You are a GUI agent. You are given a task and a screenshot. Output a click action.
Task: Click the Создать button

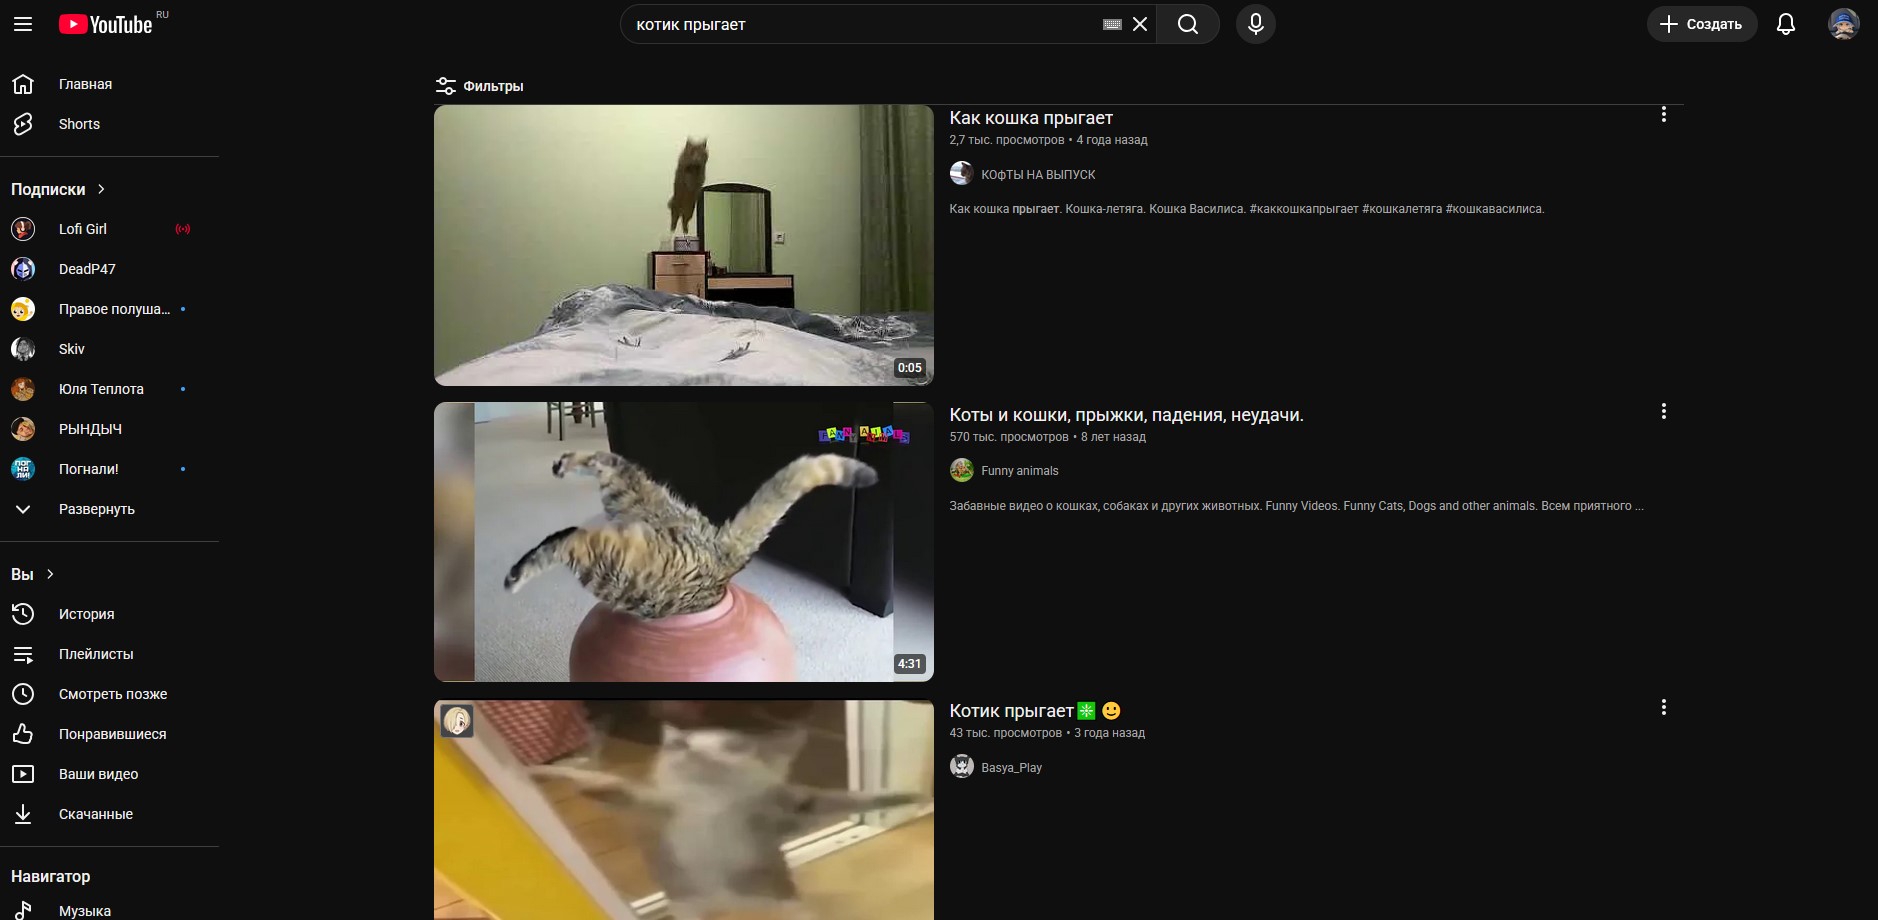pyautogui.click(x=1702, y=24)
